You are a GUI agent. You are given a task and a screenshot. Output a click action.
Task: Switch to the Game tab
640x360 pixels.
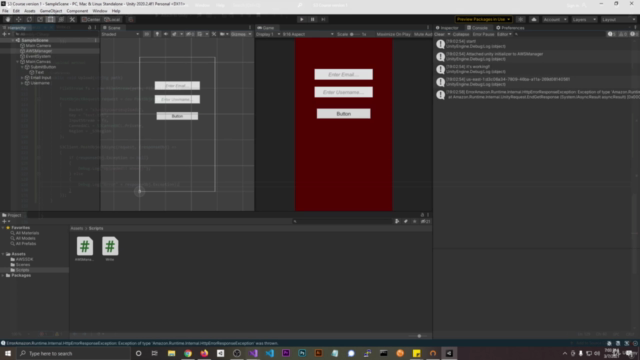coord(266,28)
